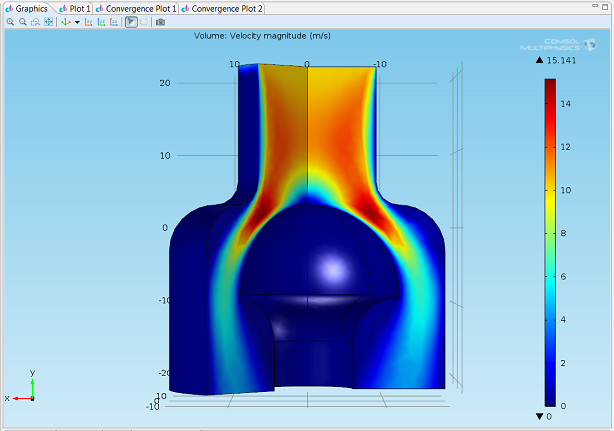614x431 pixels.
Task: Take an image snapshot with the camera icon
Action: point(160,22)
